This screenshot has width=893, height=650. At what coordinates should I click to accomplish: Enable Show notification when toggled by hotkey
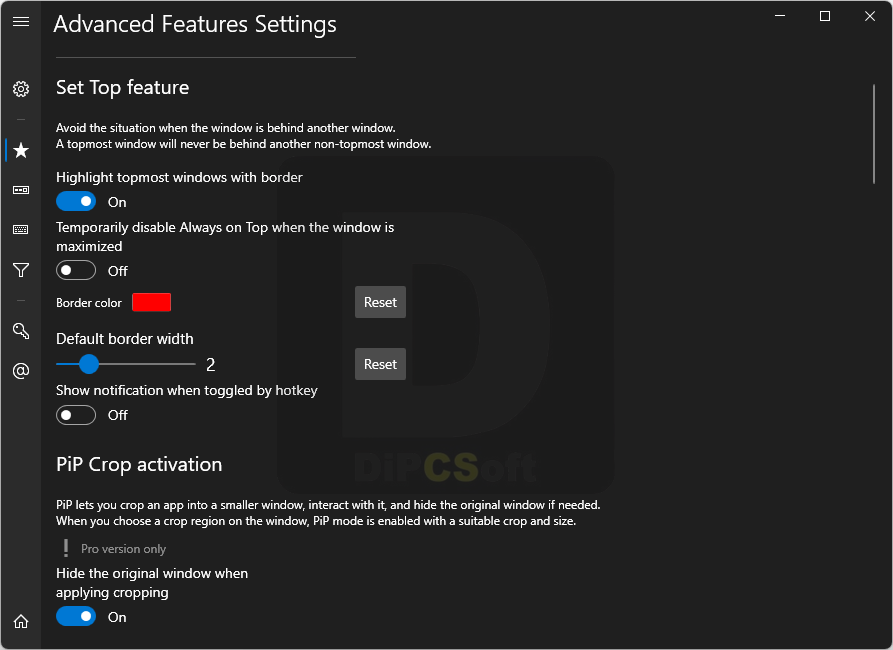click(x=76, y=415)
